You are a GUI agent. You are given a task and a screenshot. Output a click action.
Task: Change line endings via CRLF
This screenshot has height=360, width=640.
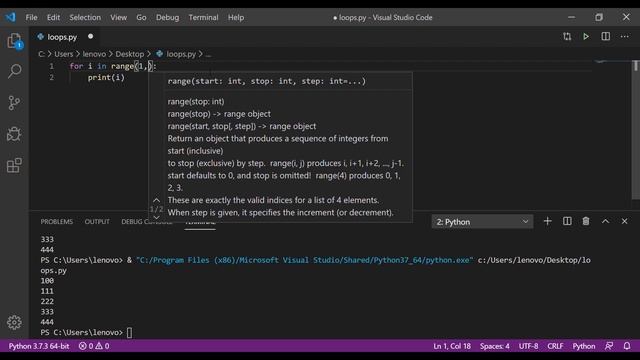(555, 346)
